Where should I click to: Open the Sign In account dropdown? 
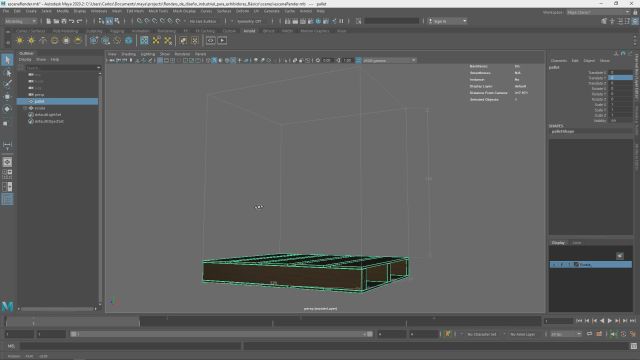coord(447,21)
